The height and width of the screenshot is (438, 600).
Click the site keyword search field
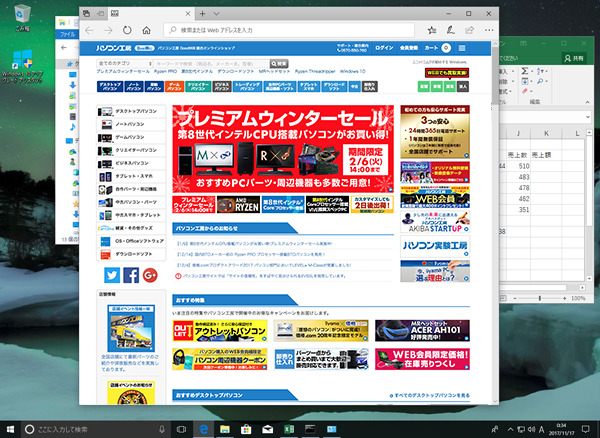coord(211,64)
